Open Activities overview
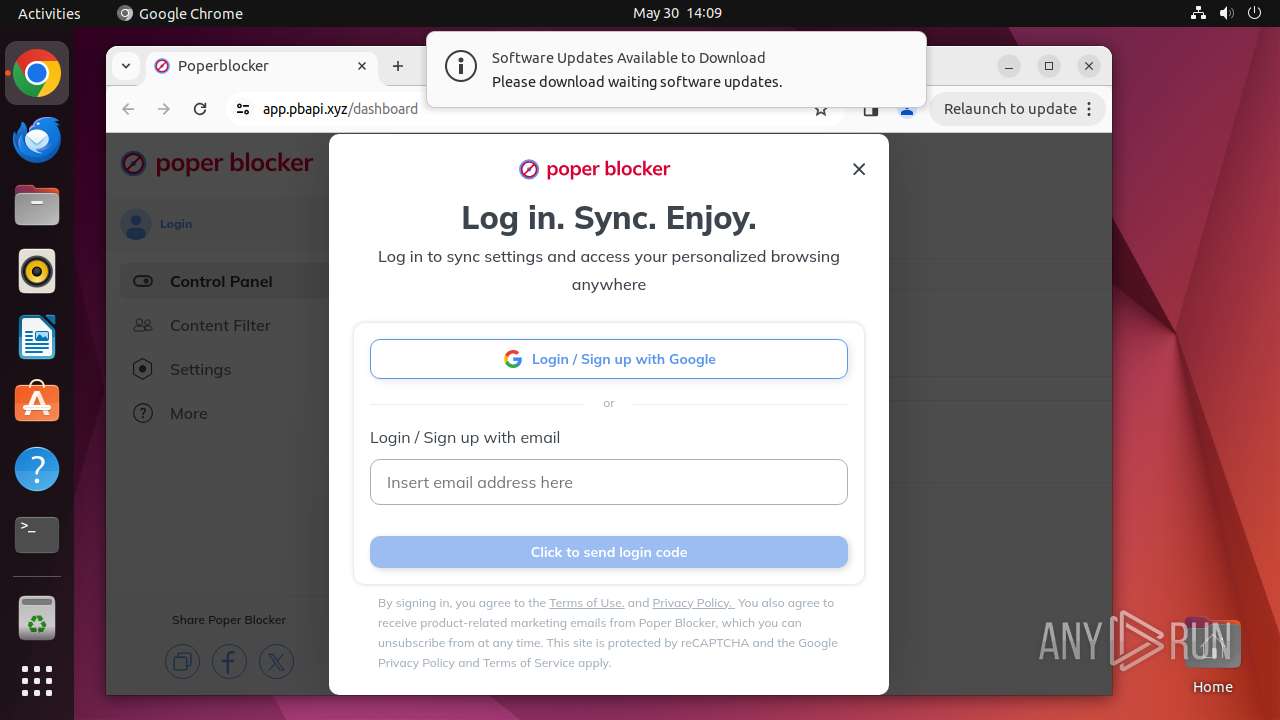Screen dimensions: 1280x720 pyautogui.click(x=49, y=13)
